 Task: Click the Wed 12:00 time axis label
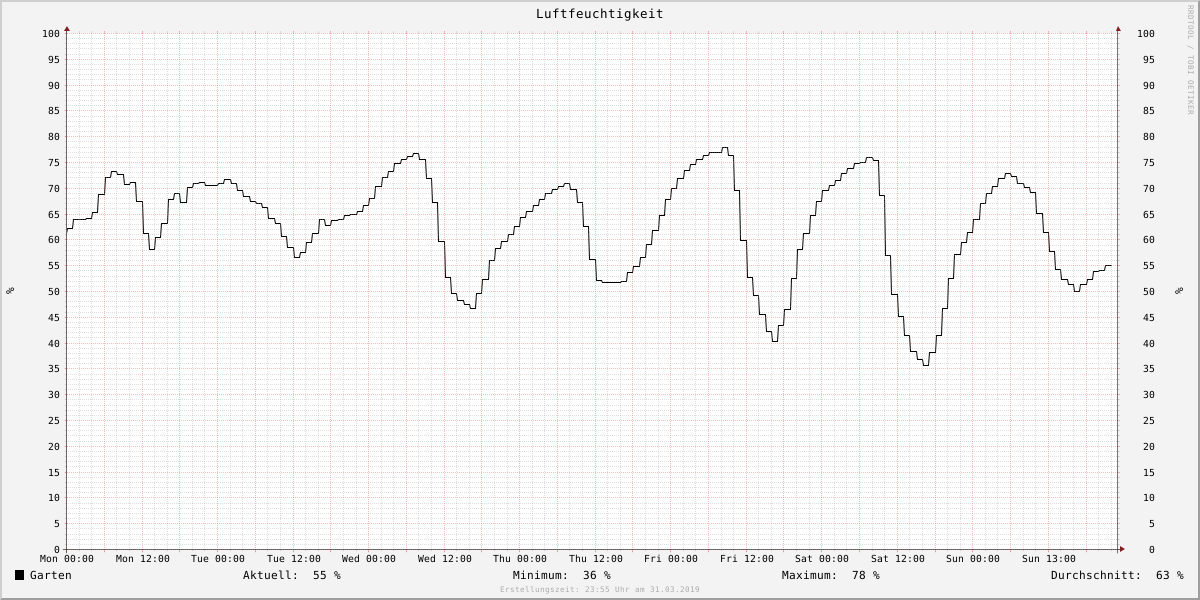coord(445,559)
